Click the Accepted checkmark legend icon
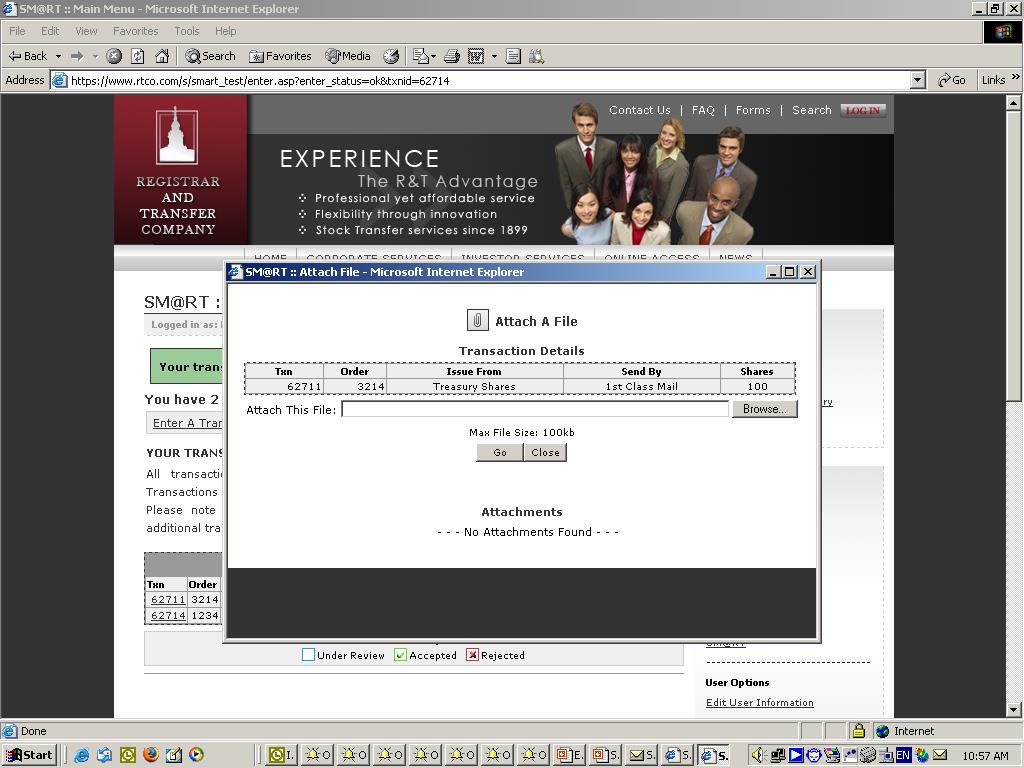This screenshot has width=1024, height=768. 400,655
